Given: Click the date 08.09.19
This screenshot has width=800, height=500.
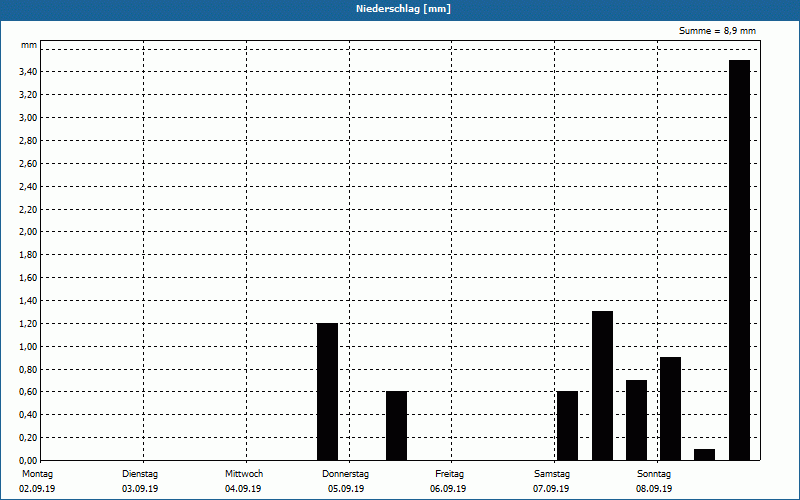Looking at the screenshot, I should pos(654,489).
